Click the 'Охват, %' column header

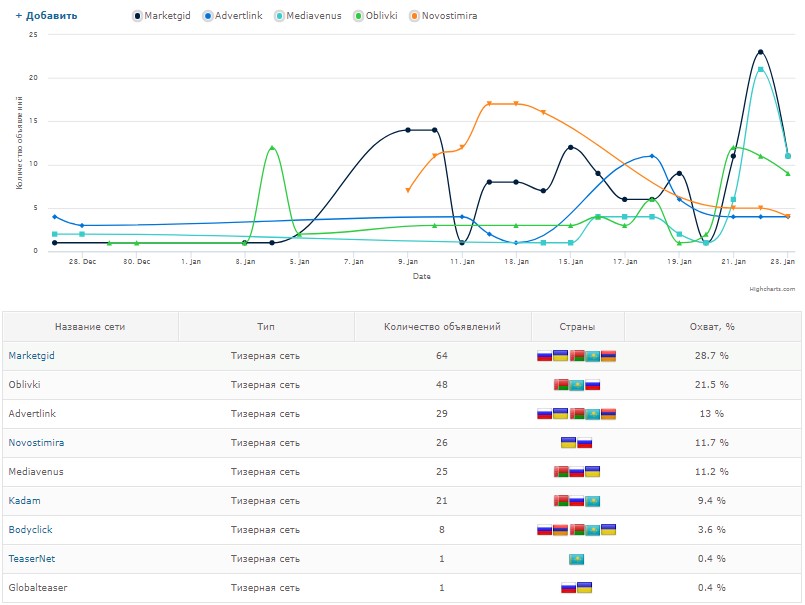pyautogui.click(x=712, y=327)
